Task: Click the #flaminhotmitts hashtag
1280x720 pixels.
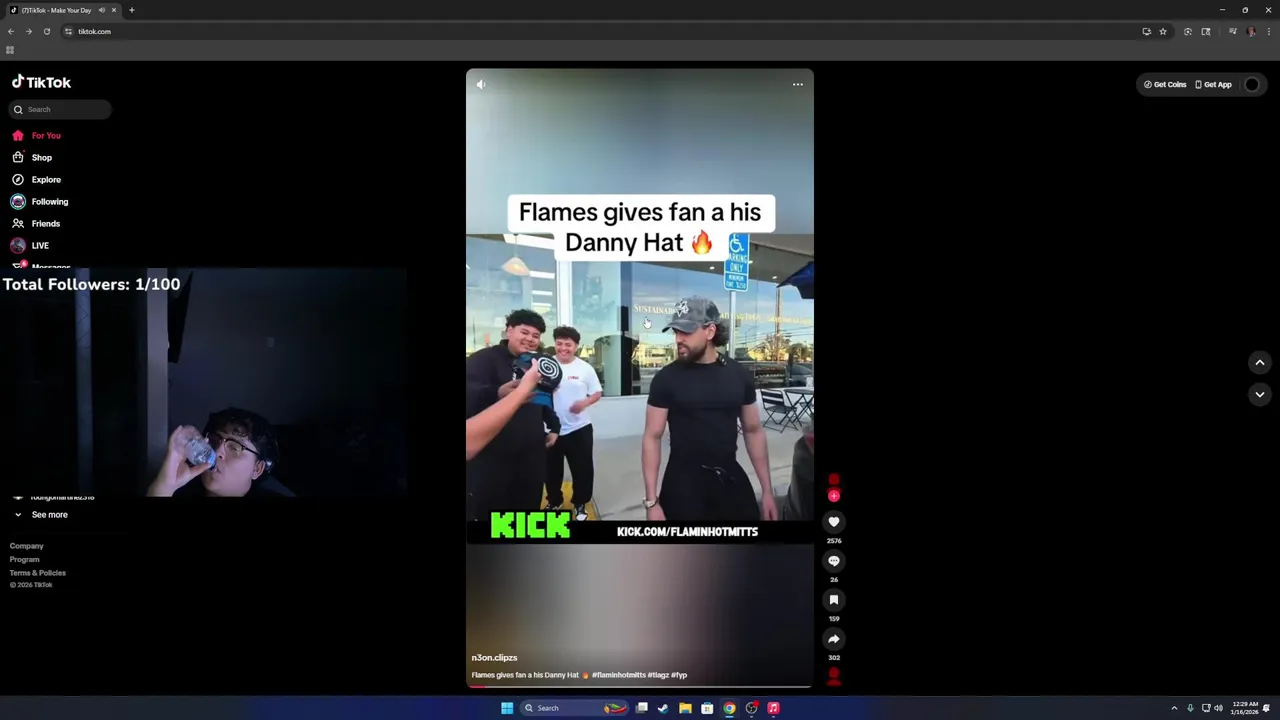Action: pyautogui.click(x=618, y=675)
